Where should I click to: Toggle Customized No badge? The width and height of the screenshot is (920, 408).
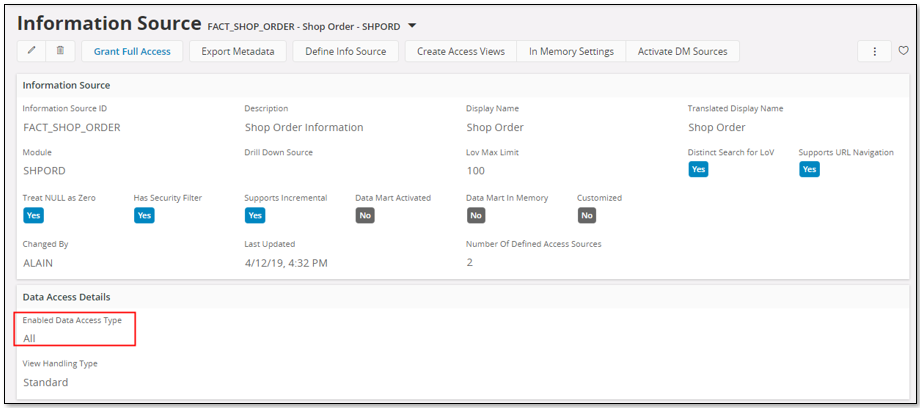tap(587, 215)
